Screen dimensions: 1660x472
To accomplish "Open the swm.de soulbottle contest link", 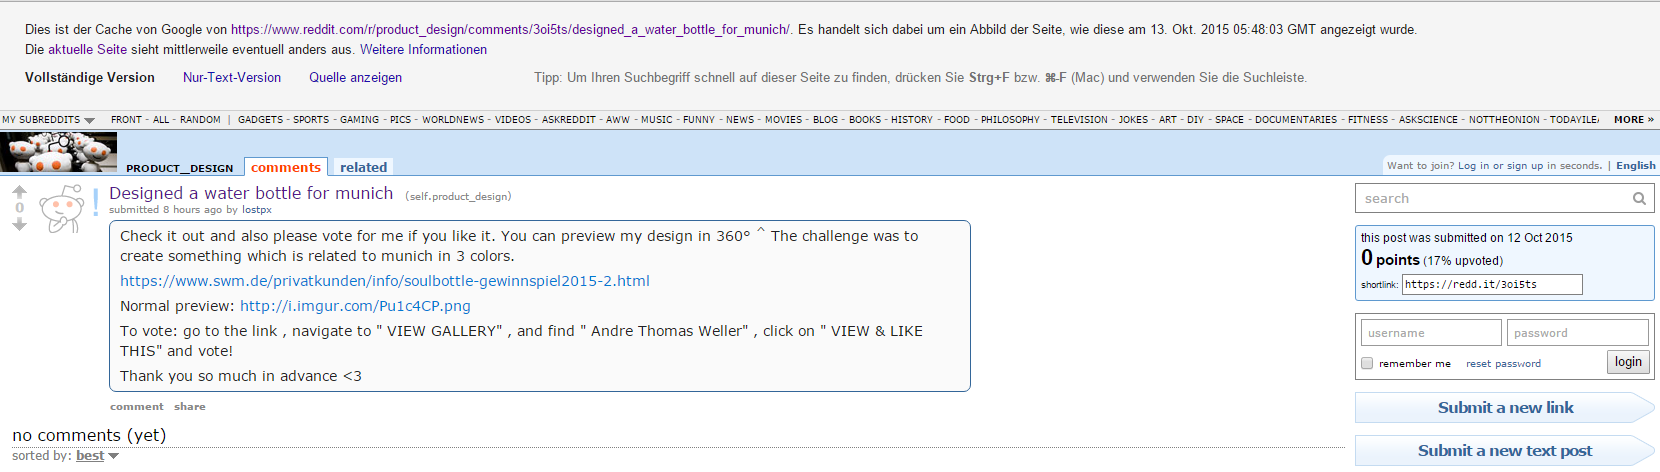I will click(385, 281).
